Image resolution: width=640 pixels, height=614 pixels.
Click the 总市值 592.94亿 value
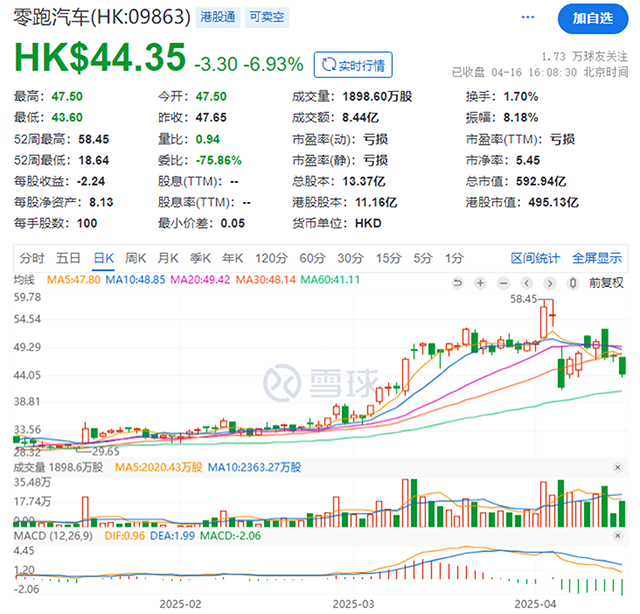point(541,181)
